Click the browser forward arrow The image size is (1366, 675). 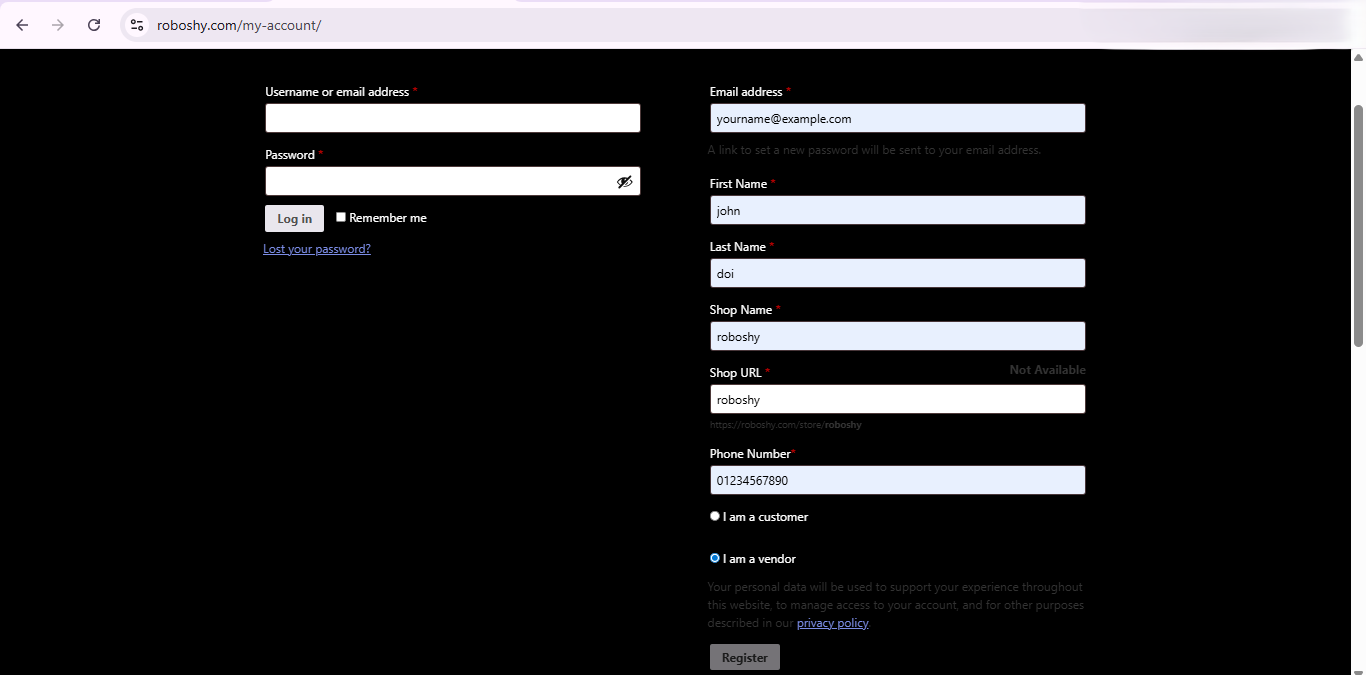58,25
